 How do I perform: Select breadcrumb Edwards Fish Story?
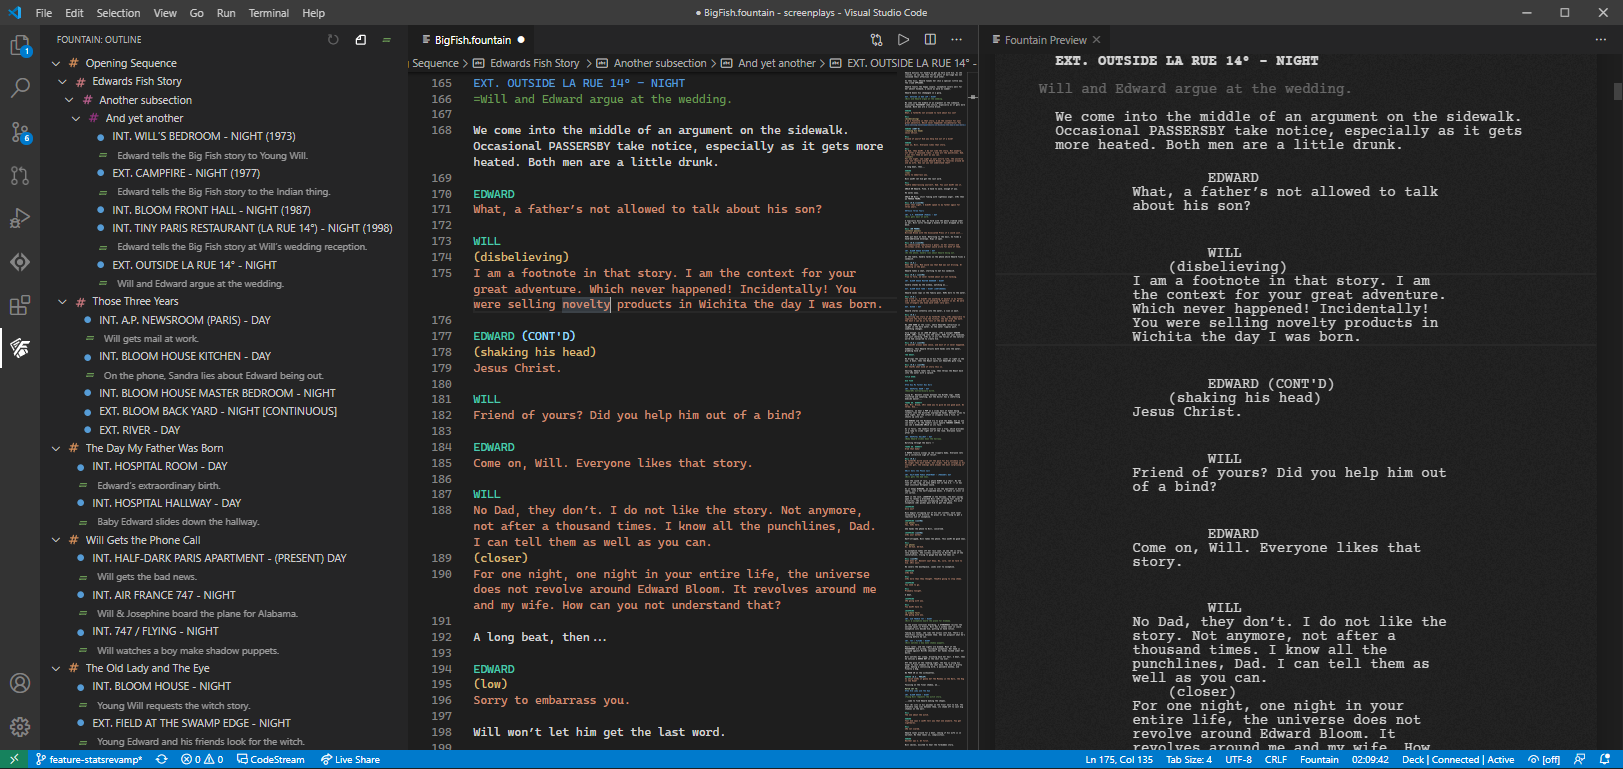point(534,63)
